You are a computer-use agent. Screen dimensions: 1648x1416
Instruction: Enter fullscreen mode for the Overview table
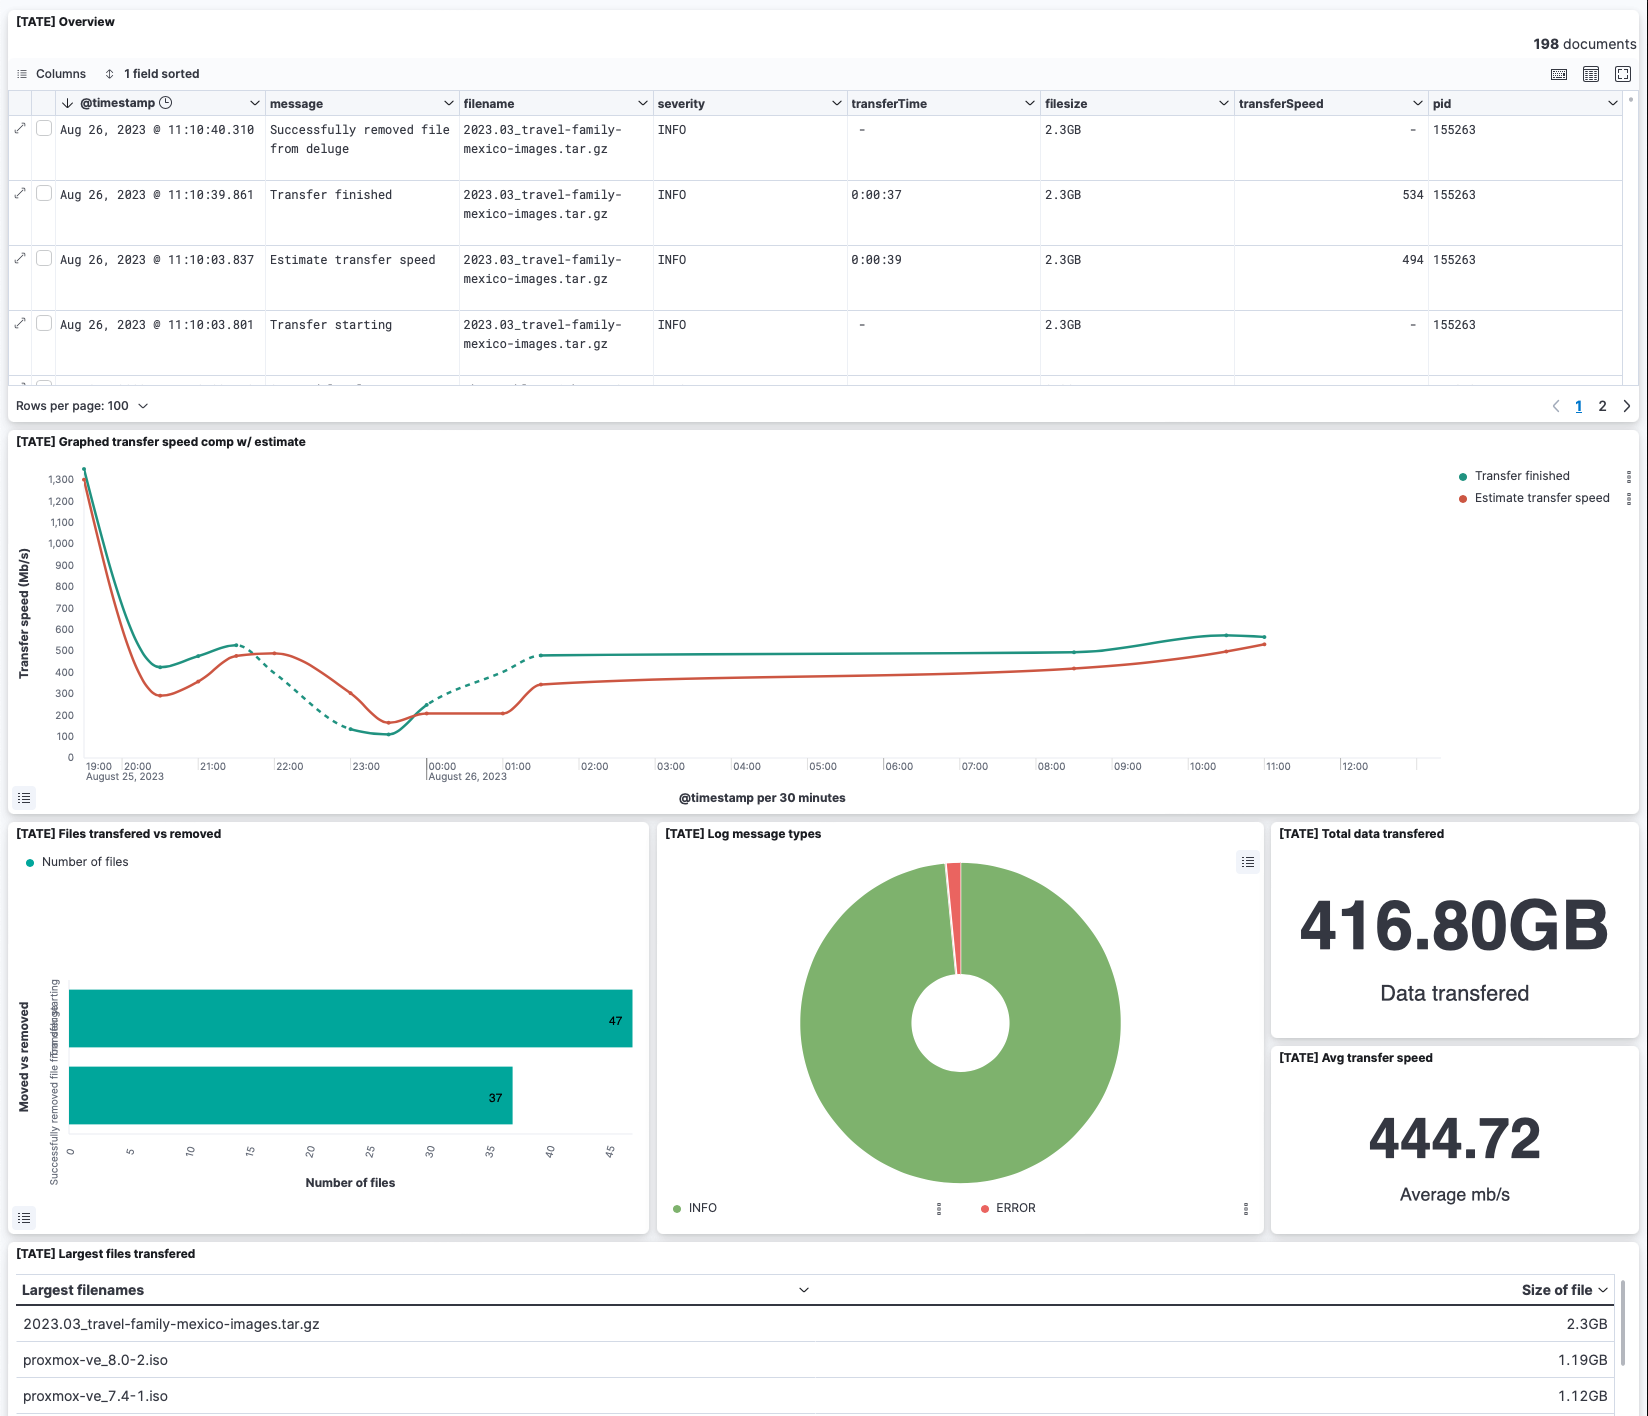tap(1622, 73)
